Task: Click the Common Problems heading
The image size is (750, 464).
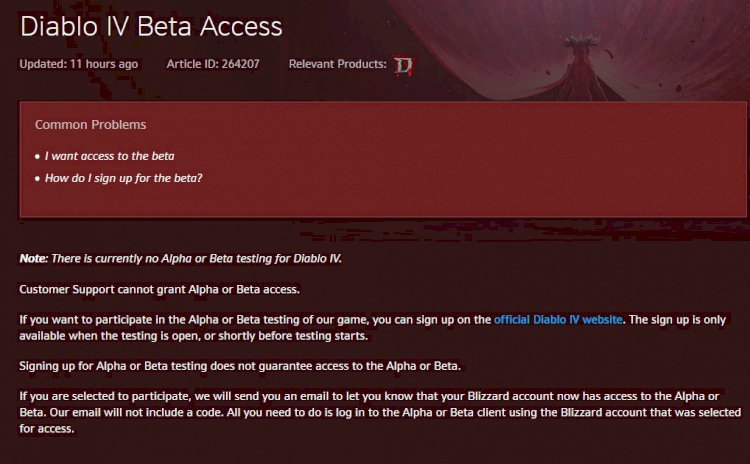Action: [90, 125]
